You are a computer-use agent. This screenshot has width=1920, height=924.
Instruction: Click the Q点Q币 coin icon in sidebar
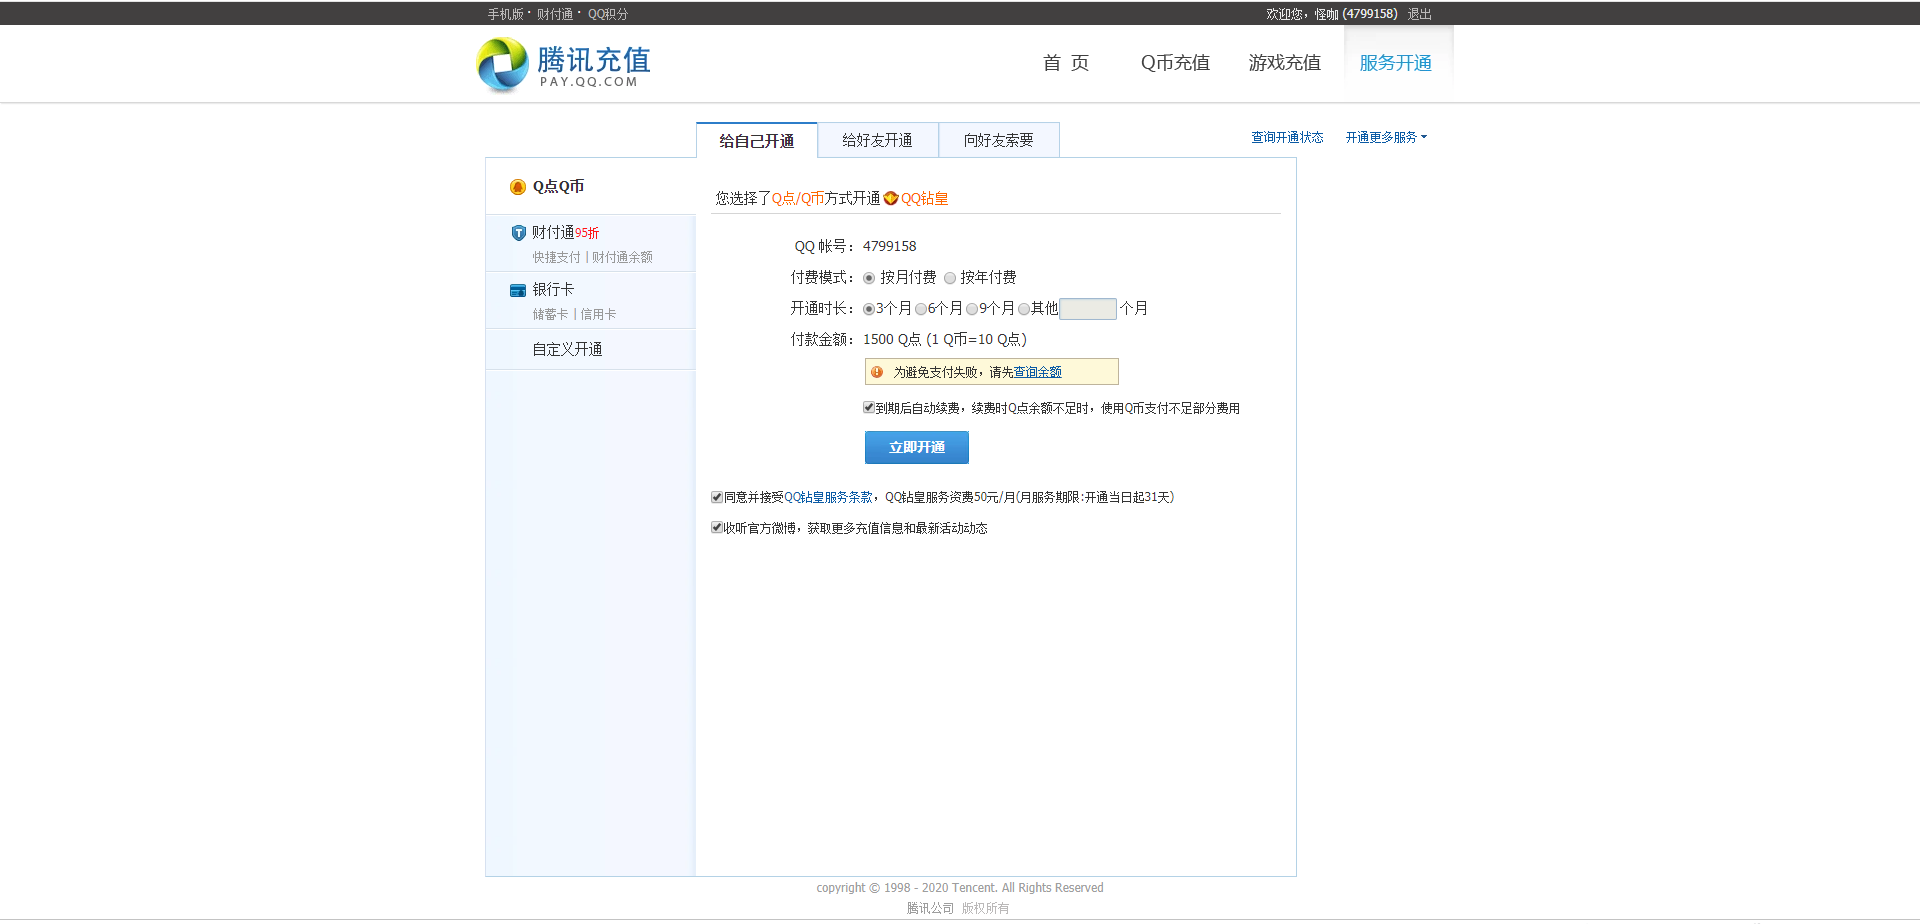pos(517,186)
